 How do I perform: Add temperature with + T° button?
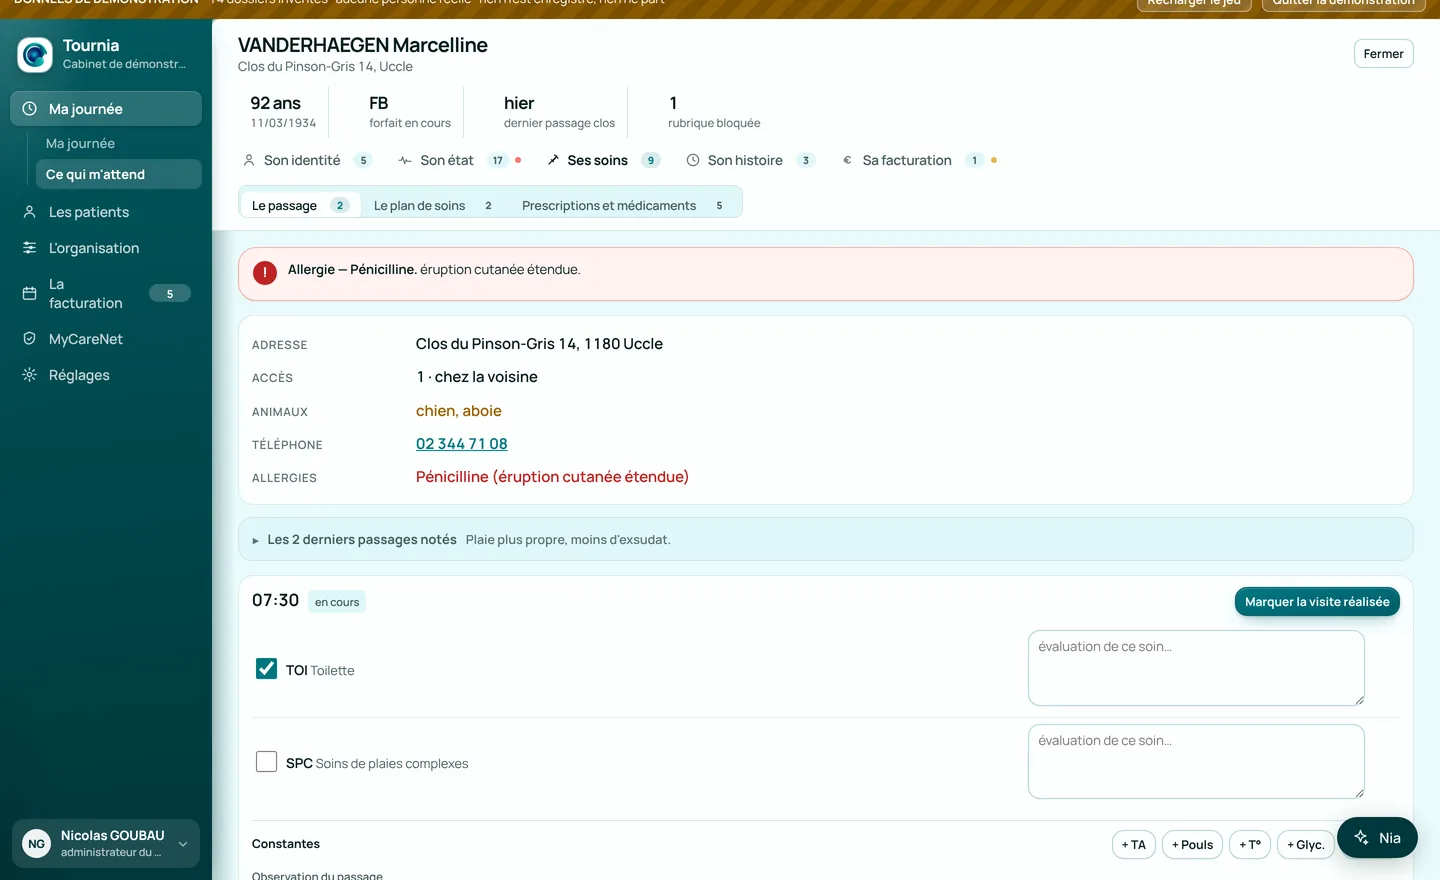[x=1250, y=844]
